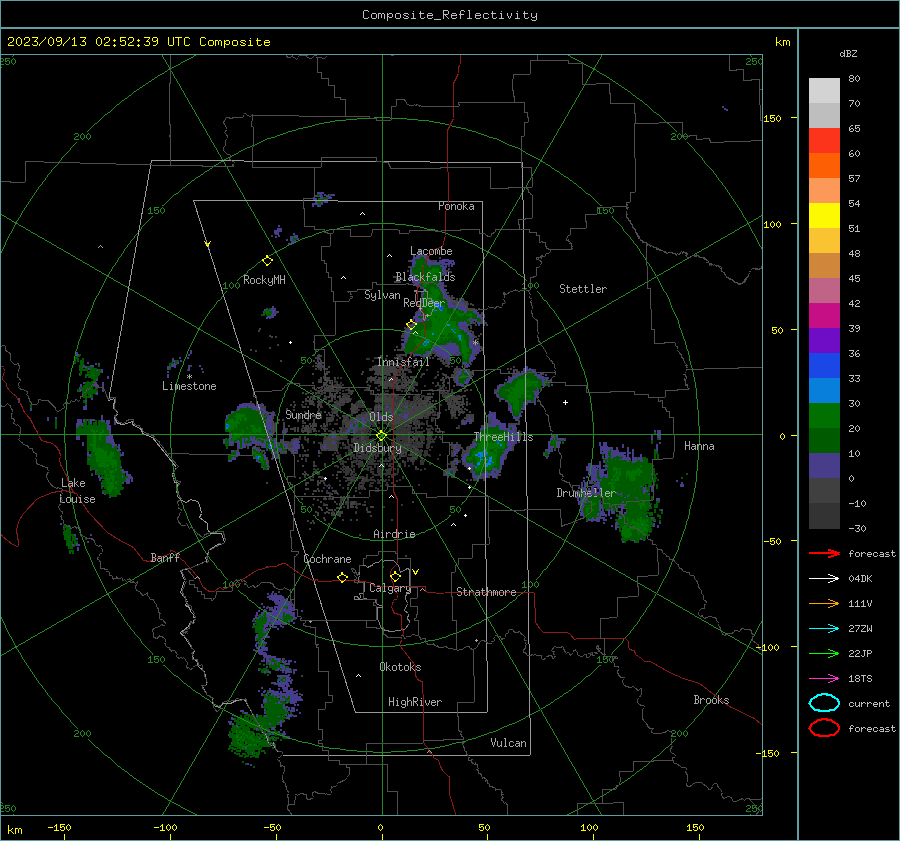Click the Hanna town label

tap(699, 446)
